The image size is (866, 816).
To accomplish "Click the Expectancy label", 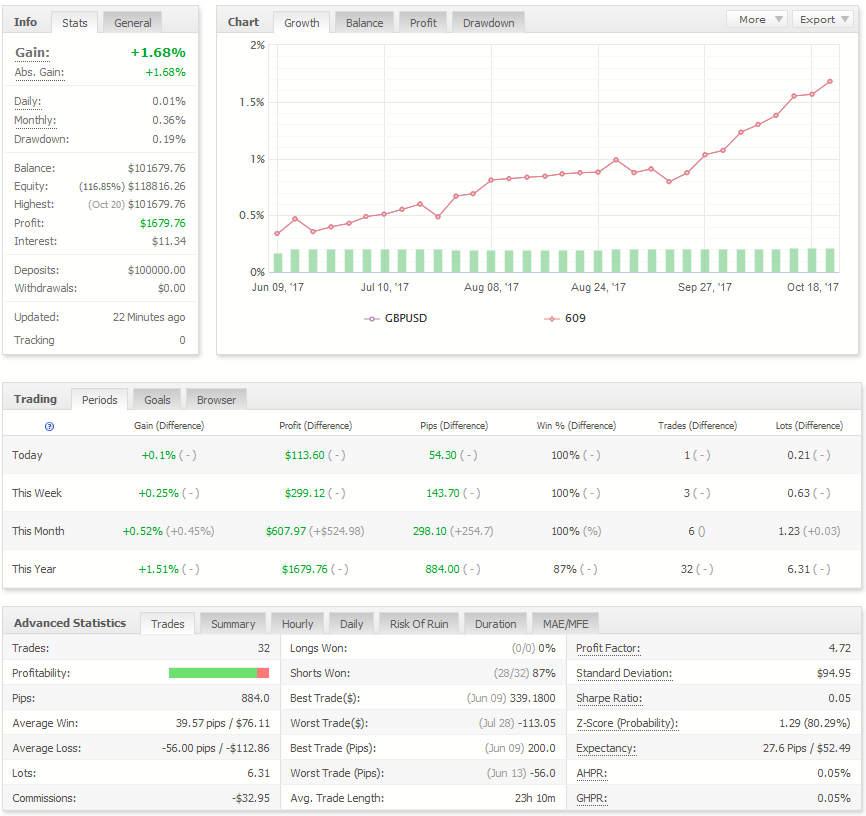I will tap(606, 748).
